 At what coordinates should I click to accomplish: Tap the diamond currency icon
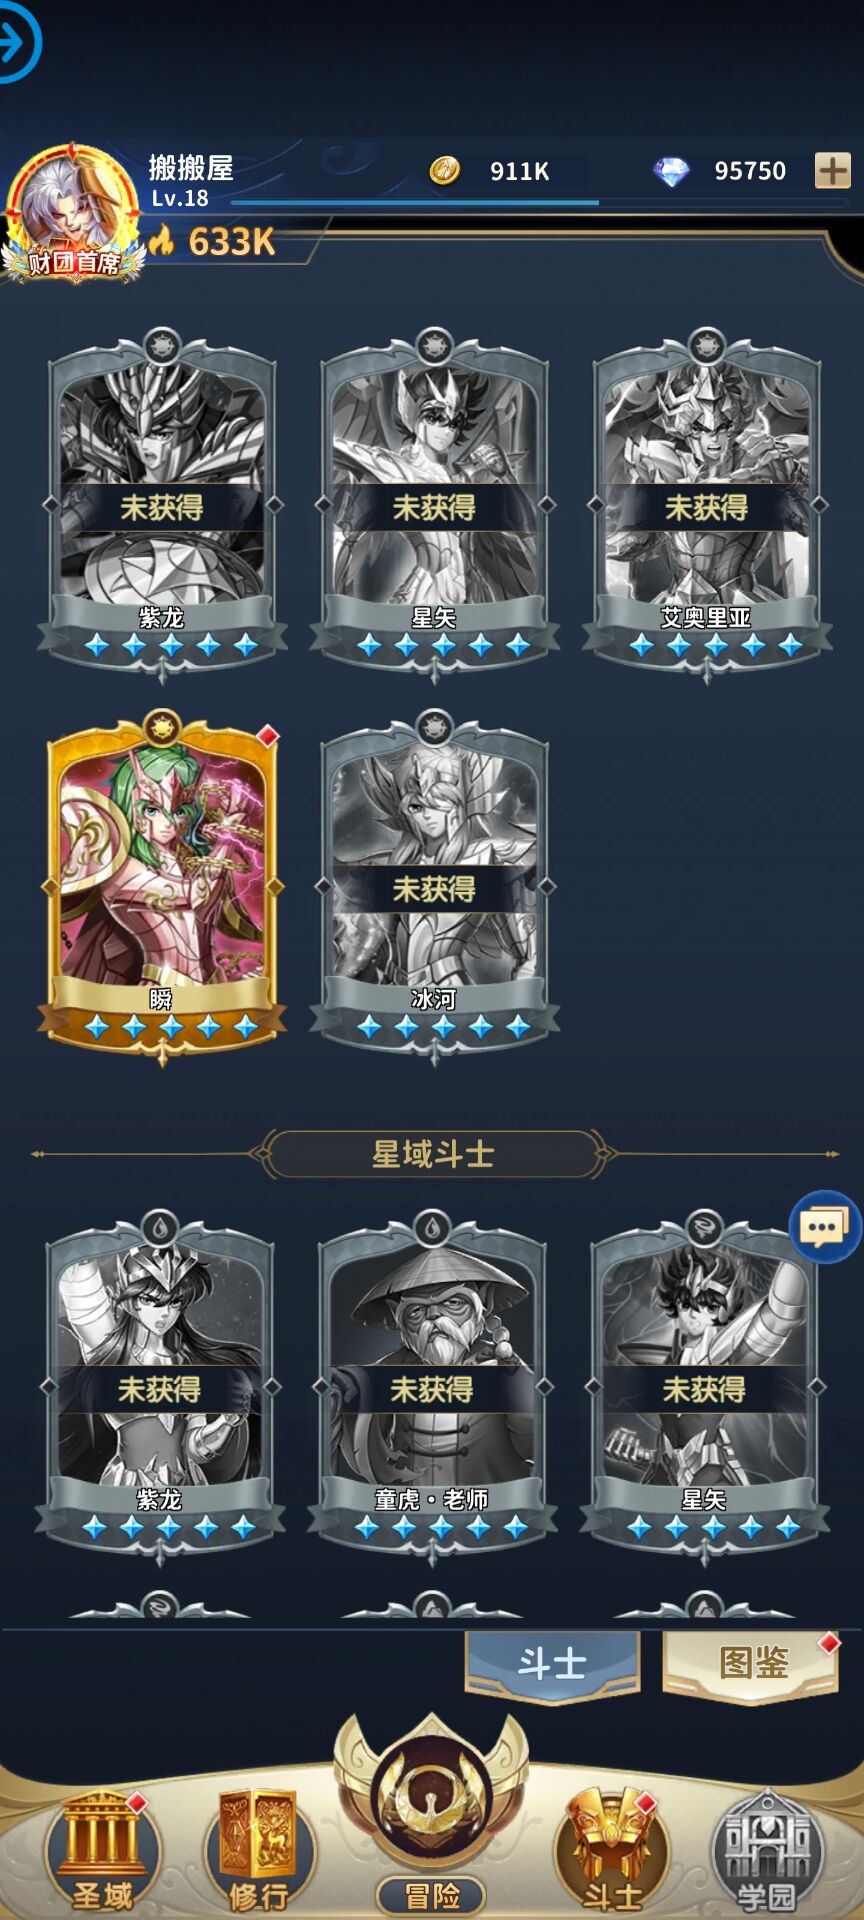pos(671,171)
